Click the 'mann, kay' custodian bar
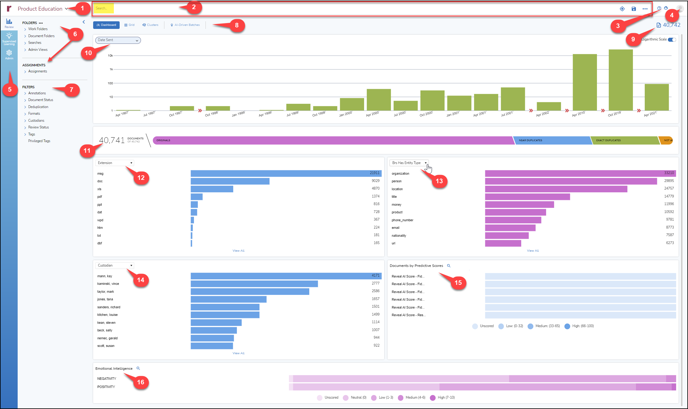 (286, 276)
